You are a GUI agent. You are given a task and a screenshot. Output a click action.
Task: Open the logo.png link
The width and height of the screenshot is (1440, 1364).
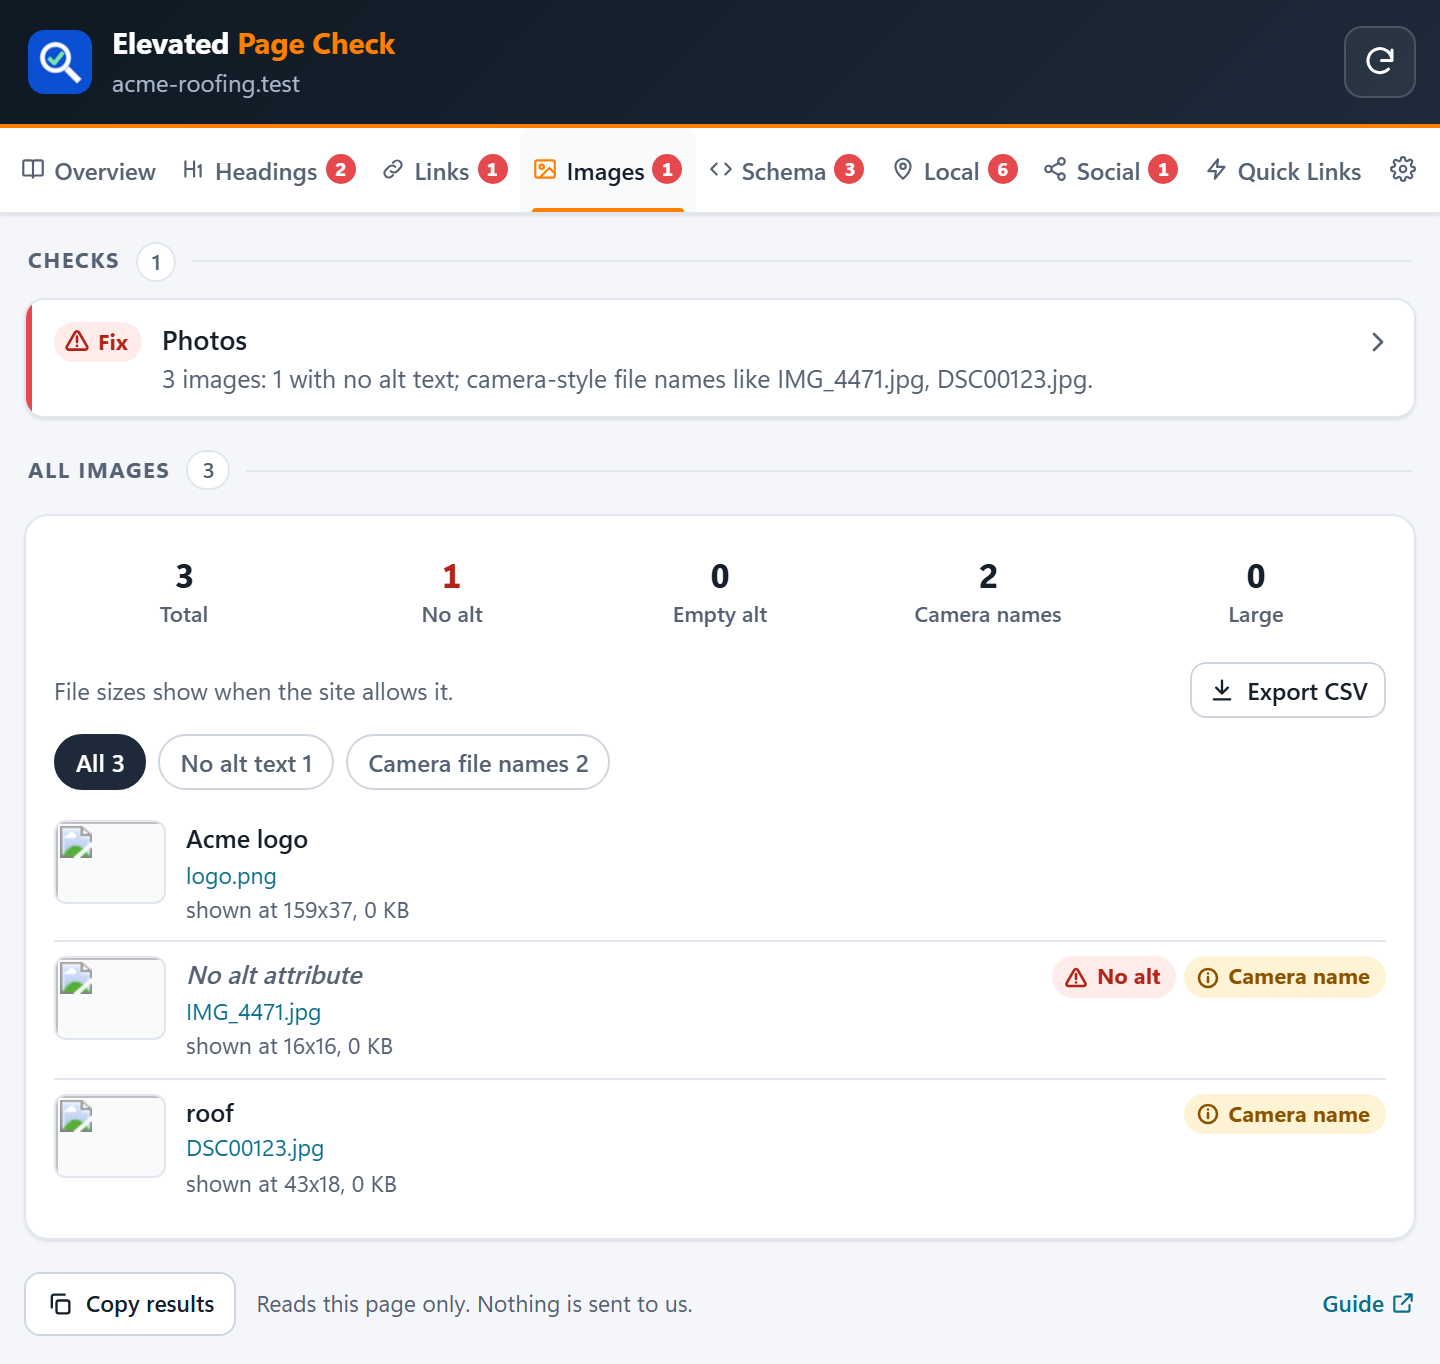(231, 876)
